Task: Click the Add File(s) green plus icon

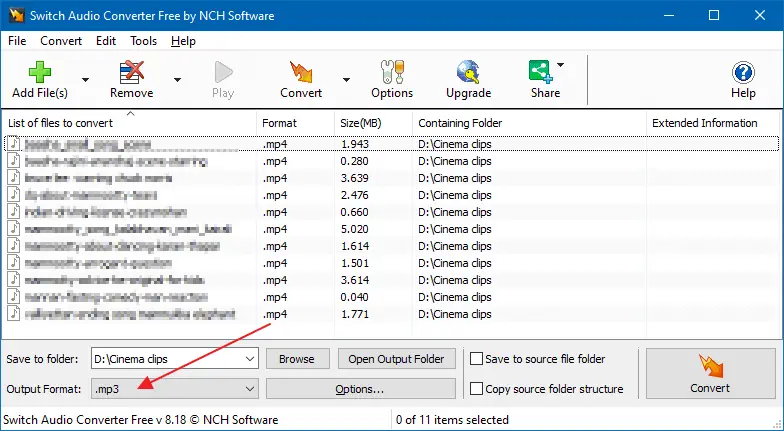Action: click(x=40, y=72)
